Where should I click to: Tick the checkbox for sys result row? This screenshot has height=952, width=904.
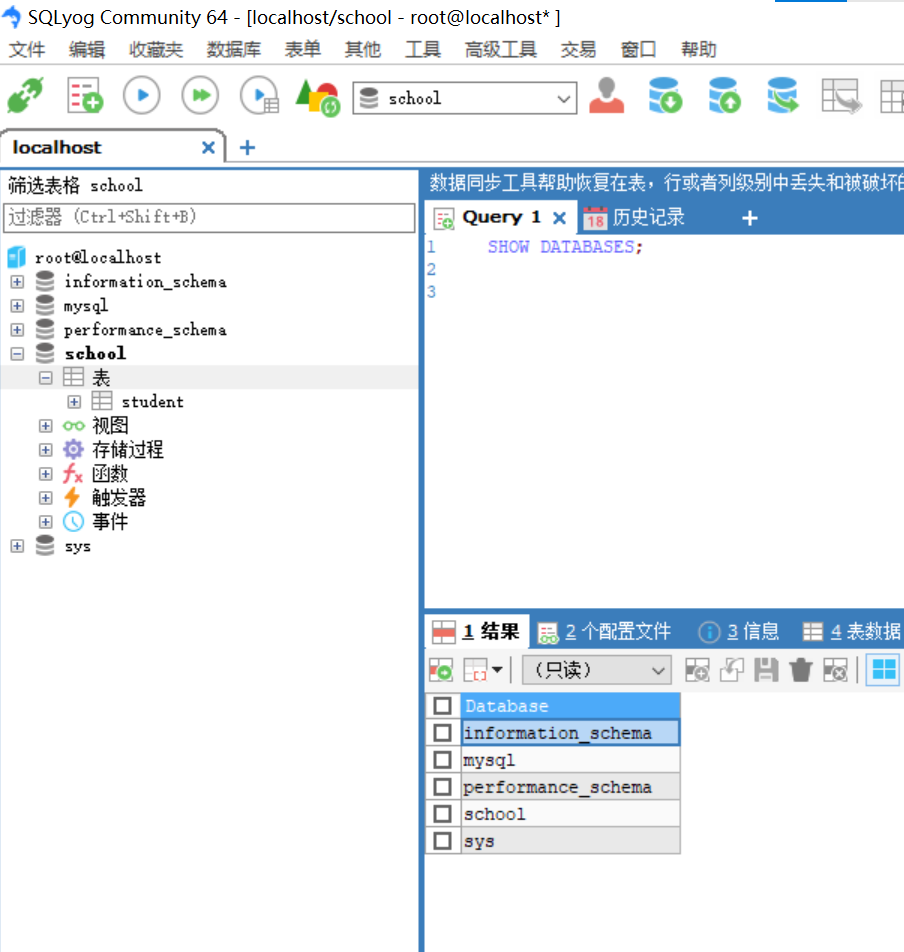point(443,841)
